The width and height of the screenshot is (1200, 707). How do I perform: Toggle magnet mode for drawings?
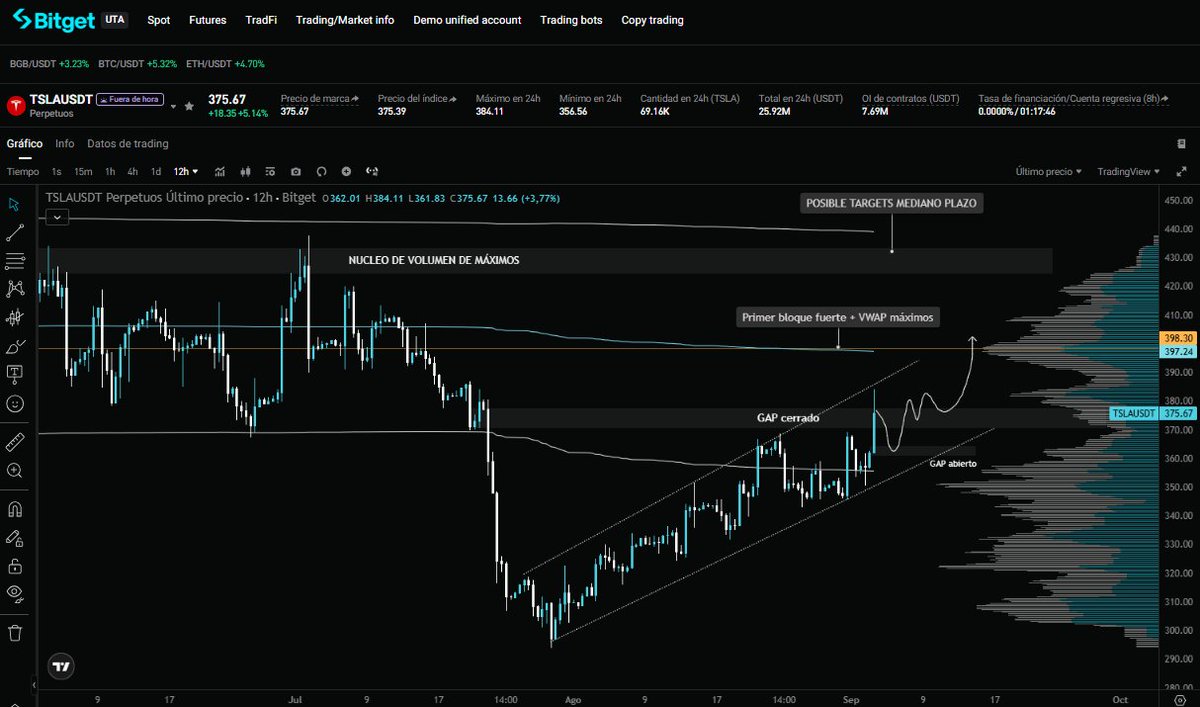pyautogui.click(x=15, y=509)
